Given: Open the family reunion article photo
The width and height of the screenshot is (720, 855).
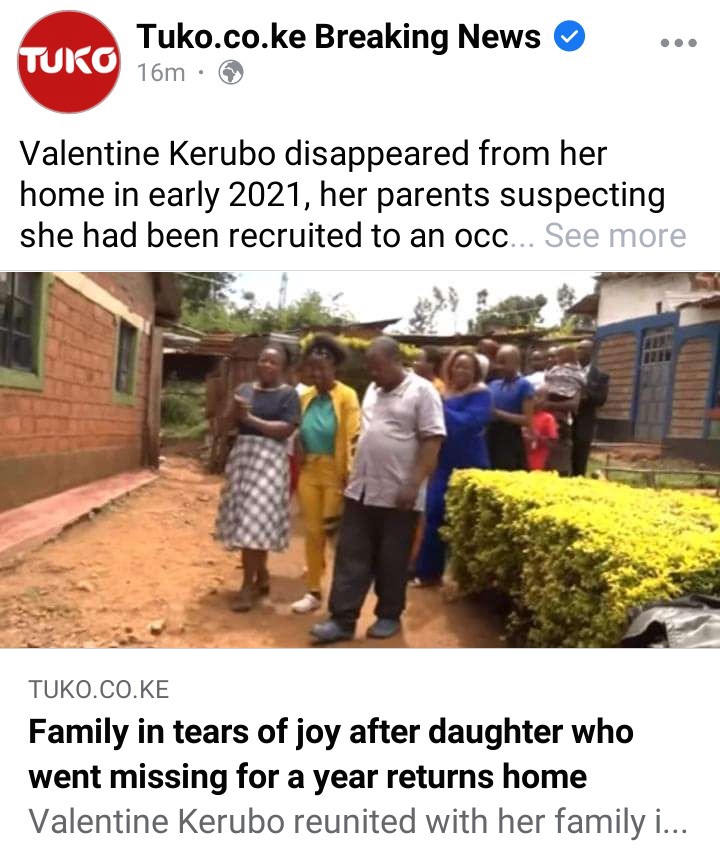Looking at the screenshot, I should point(360,460).
